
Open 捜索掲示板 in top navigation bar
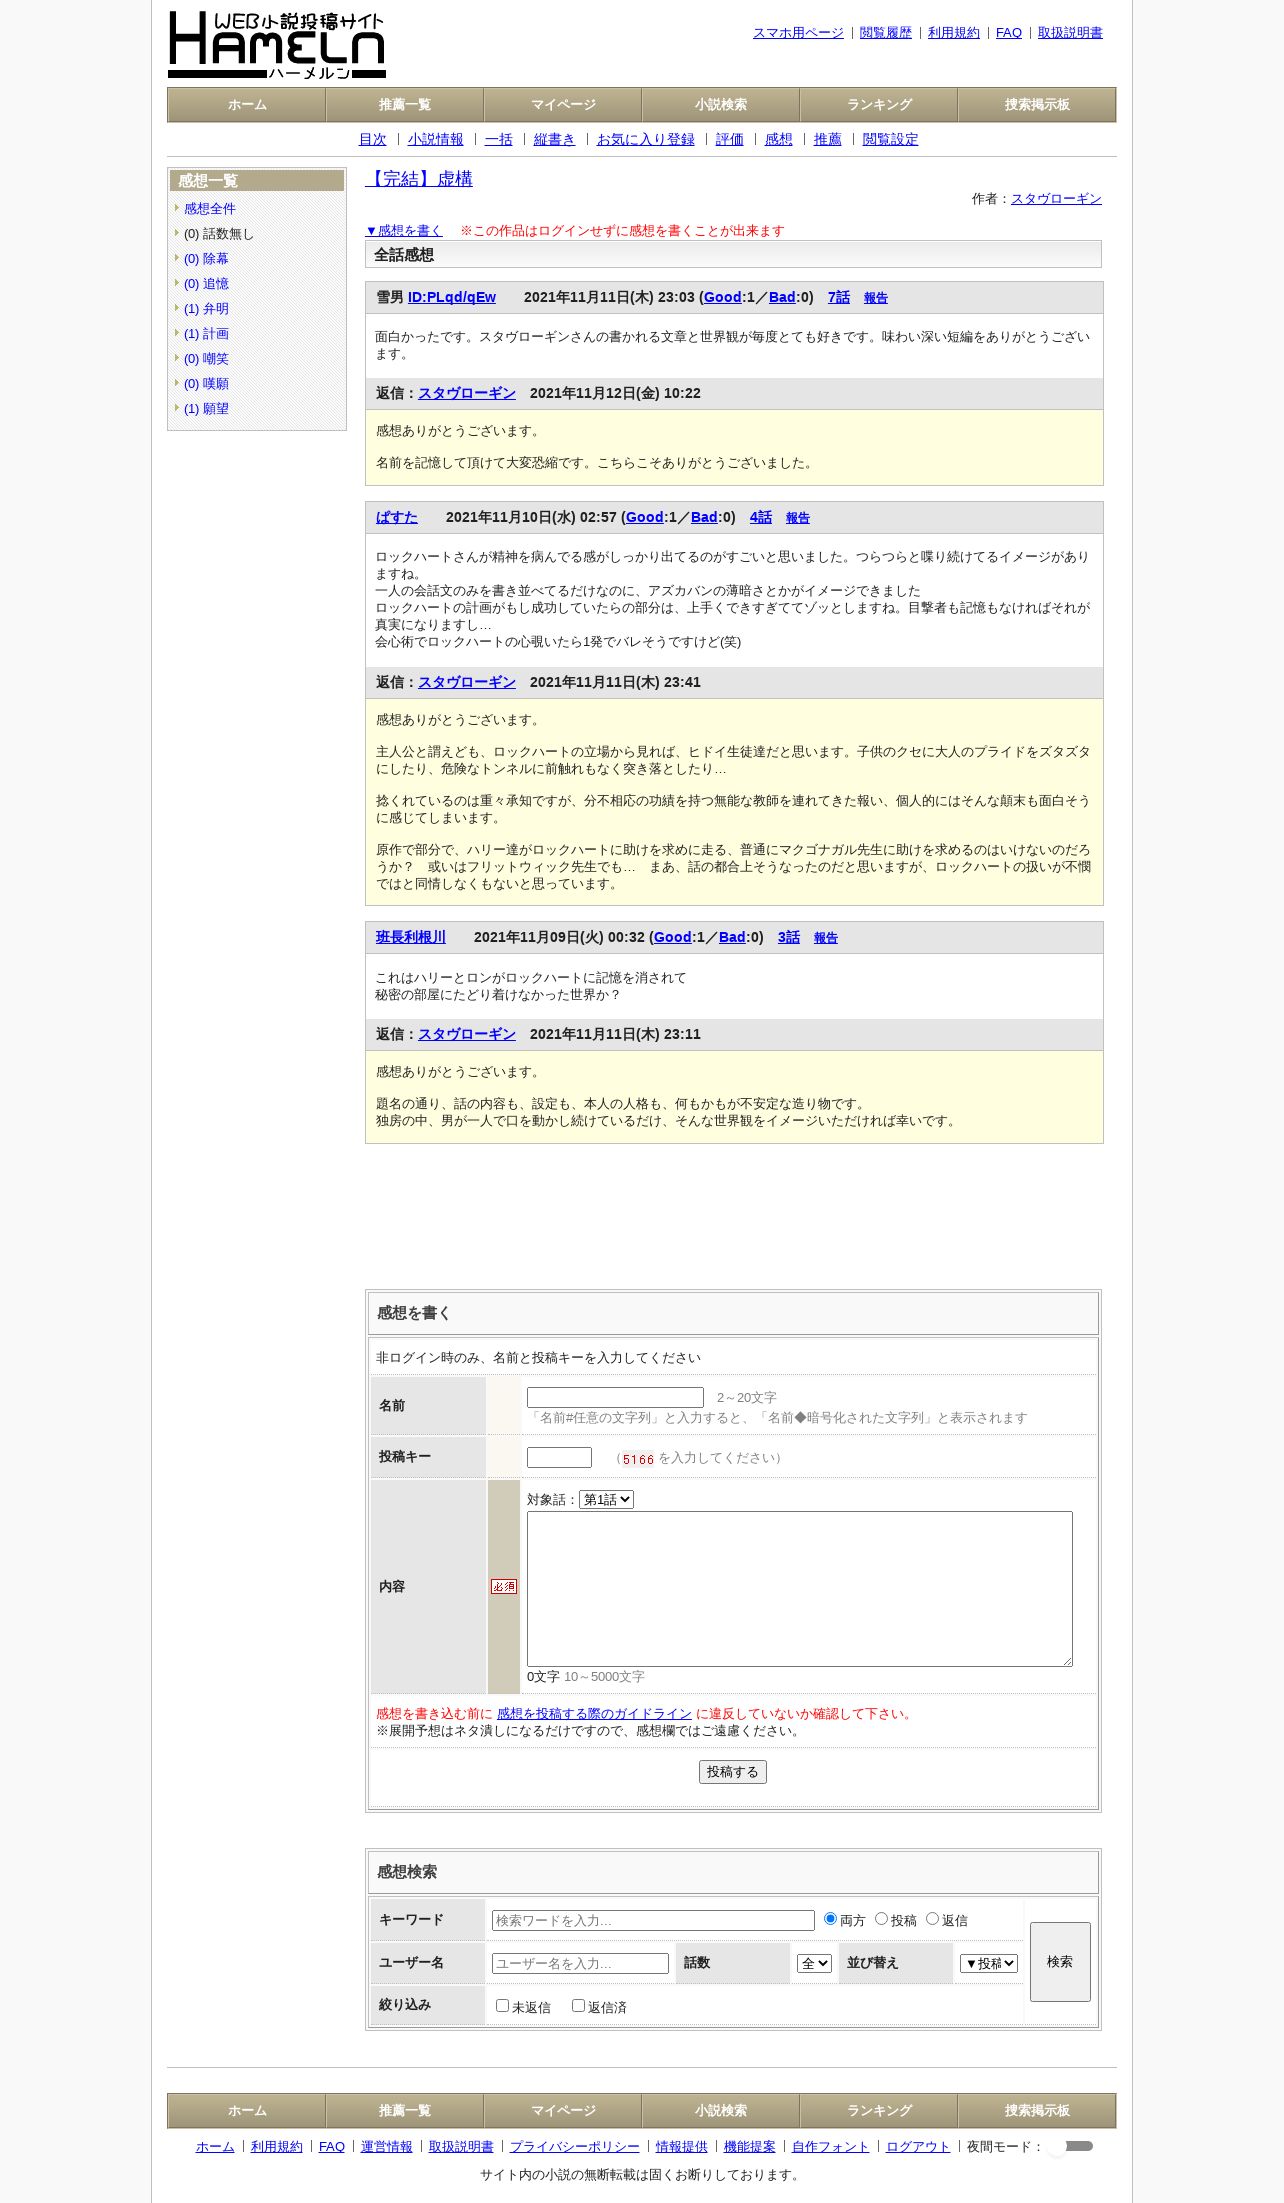[x=1037, y=105]
